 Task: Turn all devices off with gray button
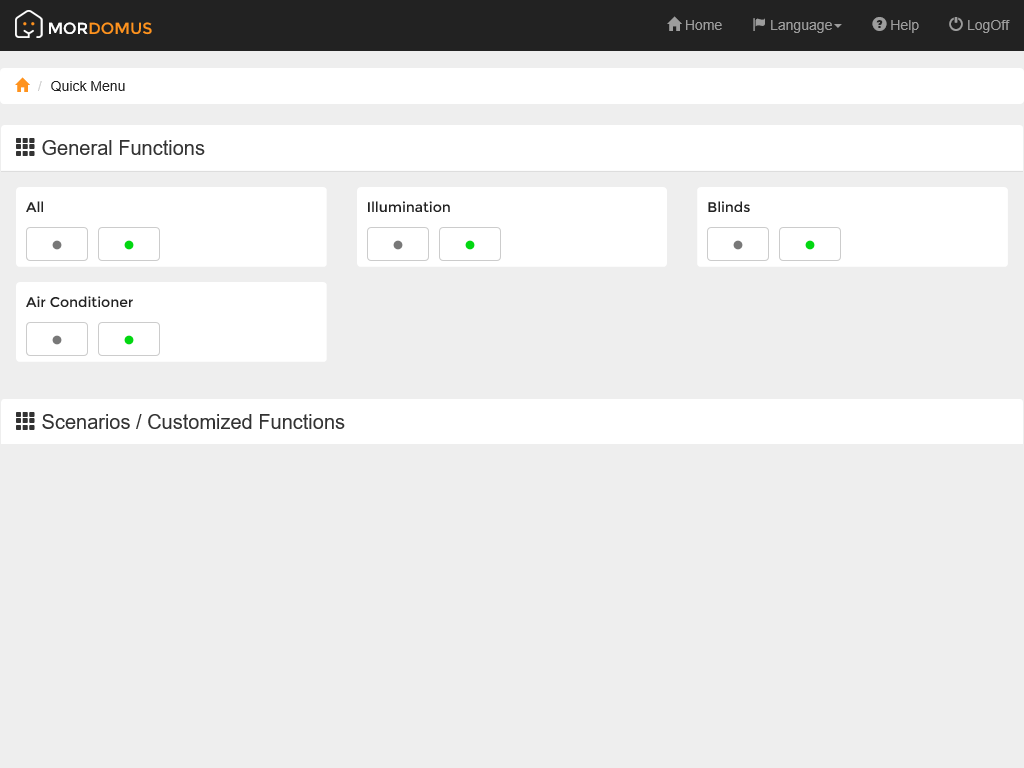tap(57, 244)
